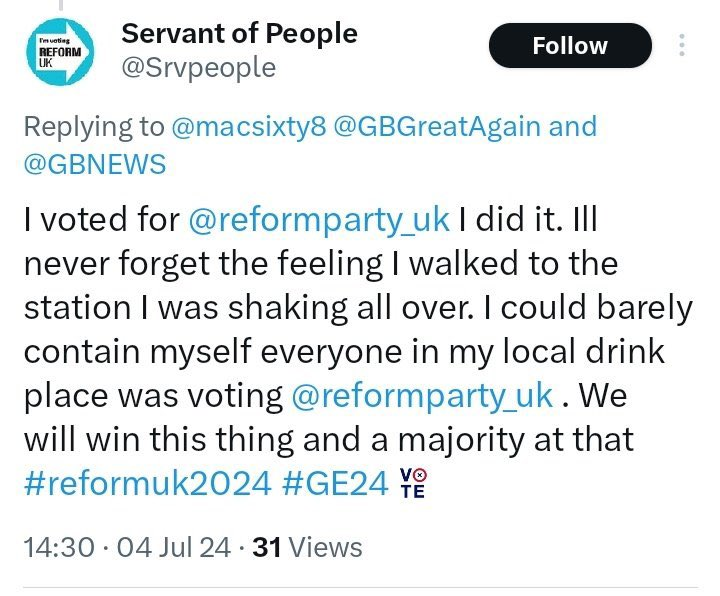
Task: Click the "station I was shaking" tweet line
Action: click(x=200, y=308)
